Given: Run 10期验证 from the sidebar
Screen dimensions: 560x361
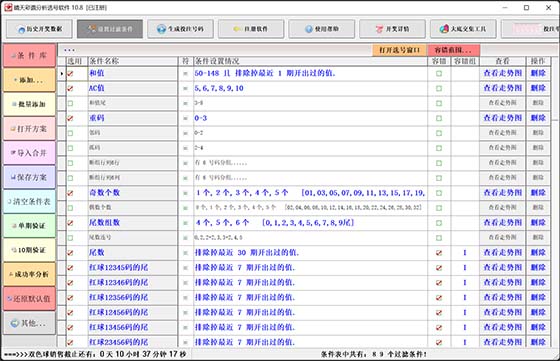Looking at the screenshot, I should point(30,250).
